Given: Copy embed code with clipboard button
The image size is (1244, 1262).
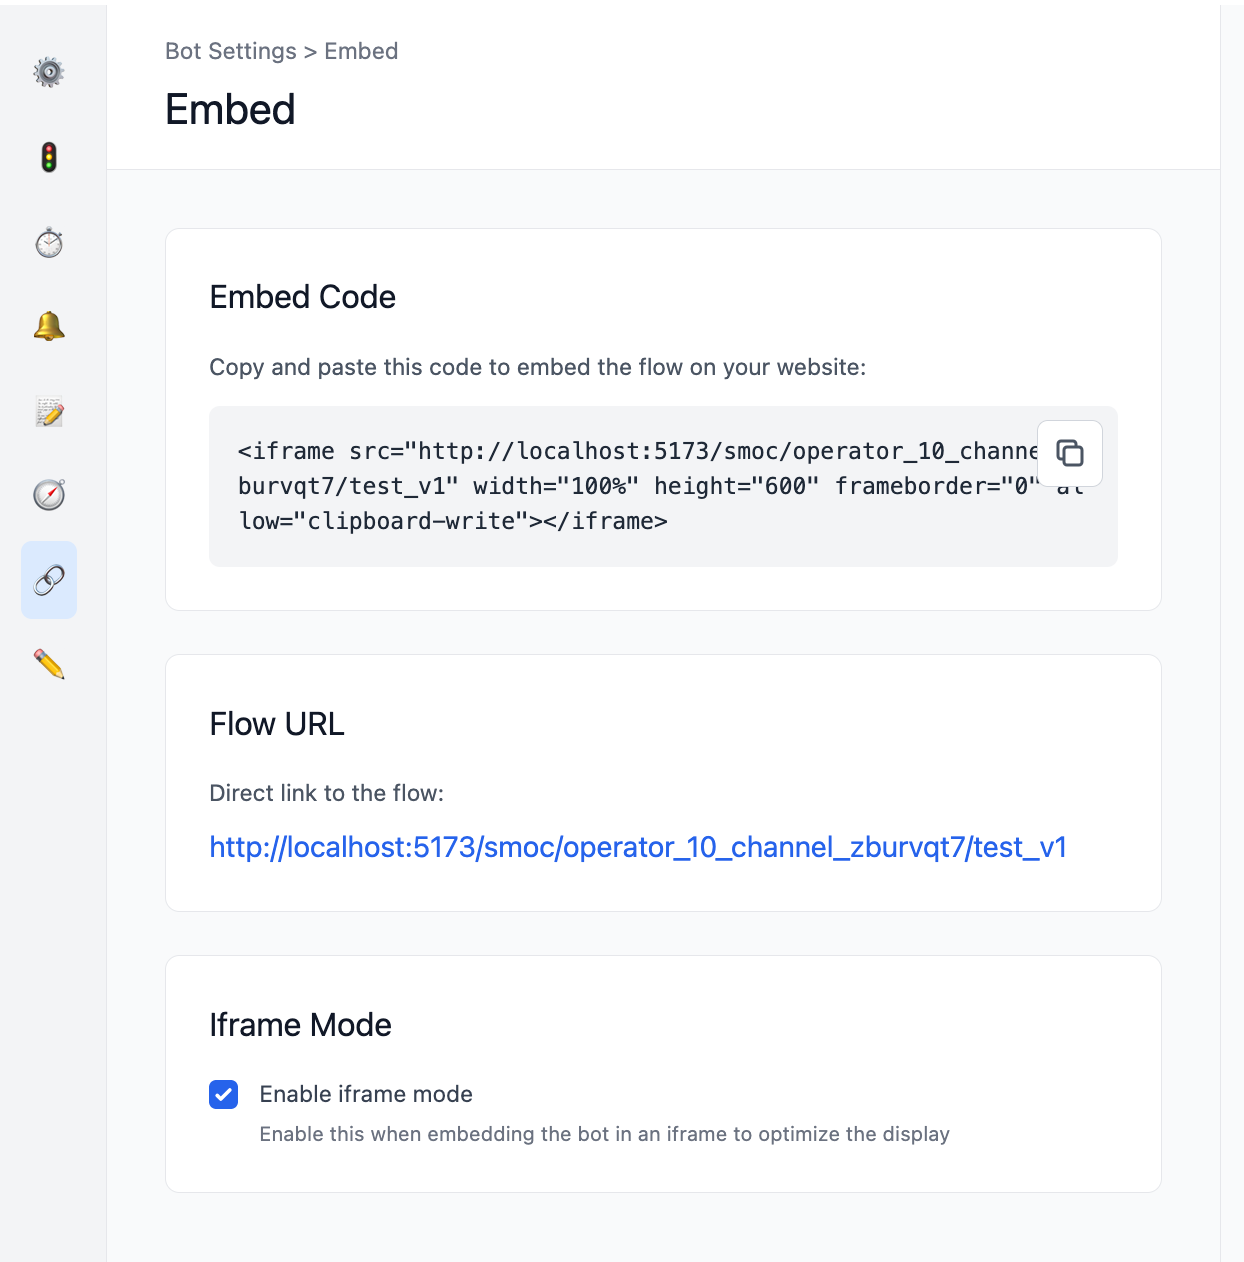Looking at the screenshot, I should [x=1070, y=453].
